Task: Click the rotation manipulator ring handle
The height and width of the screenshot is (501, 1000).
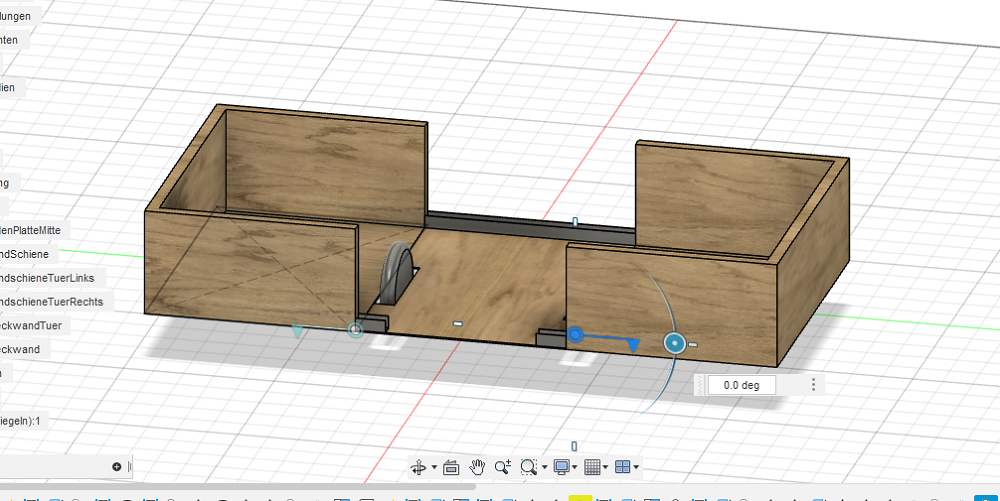Action: [675, 344]
